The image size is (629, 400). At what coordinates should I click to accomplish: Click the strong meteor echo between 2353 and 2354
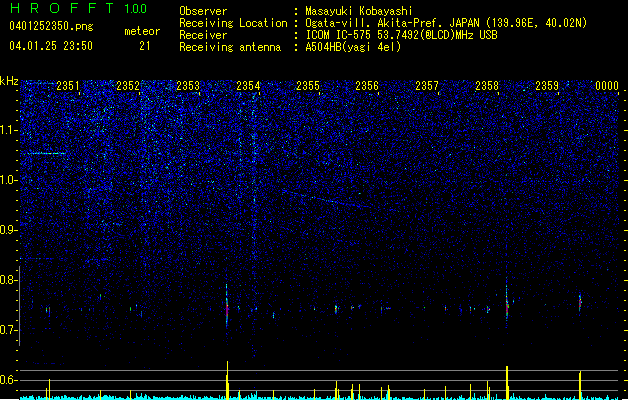pyautogui.click(x=227, y=307)
